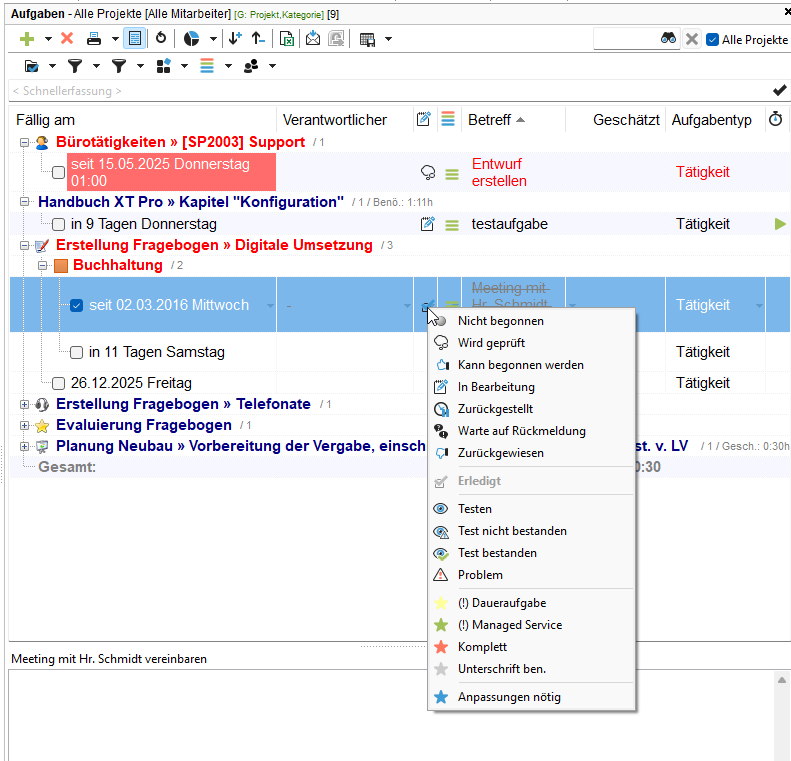
Task: Click the Verantwortlicher column header
Action: point(334,120)
